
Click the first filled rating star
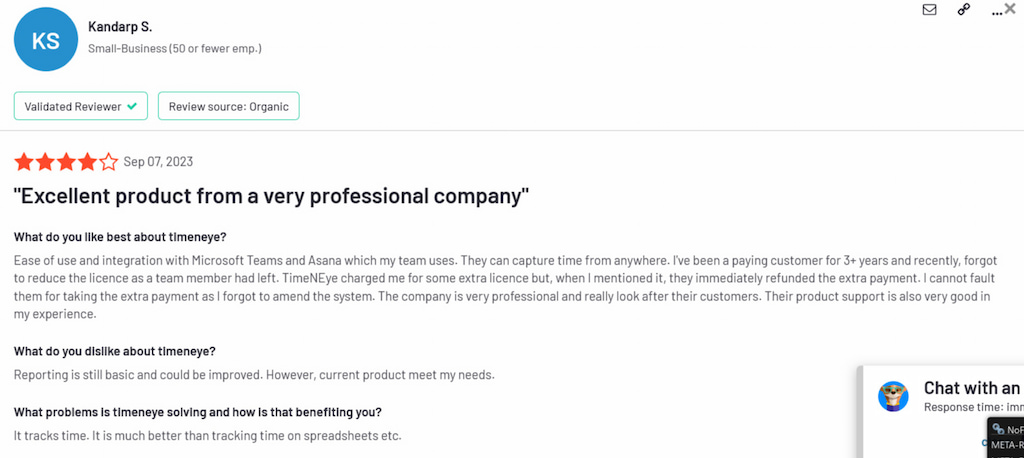point(23,162)
